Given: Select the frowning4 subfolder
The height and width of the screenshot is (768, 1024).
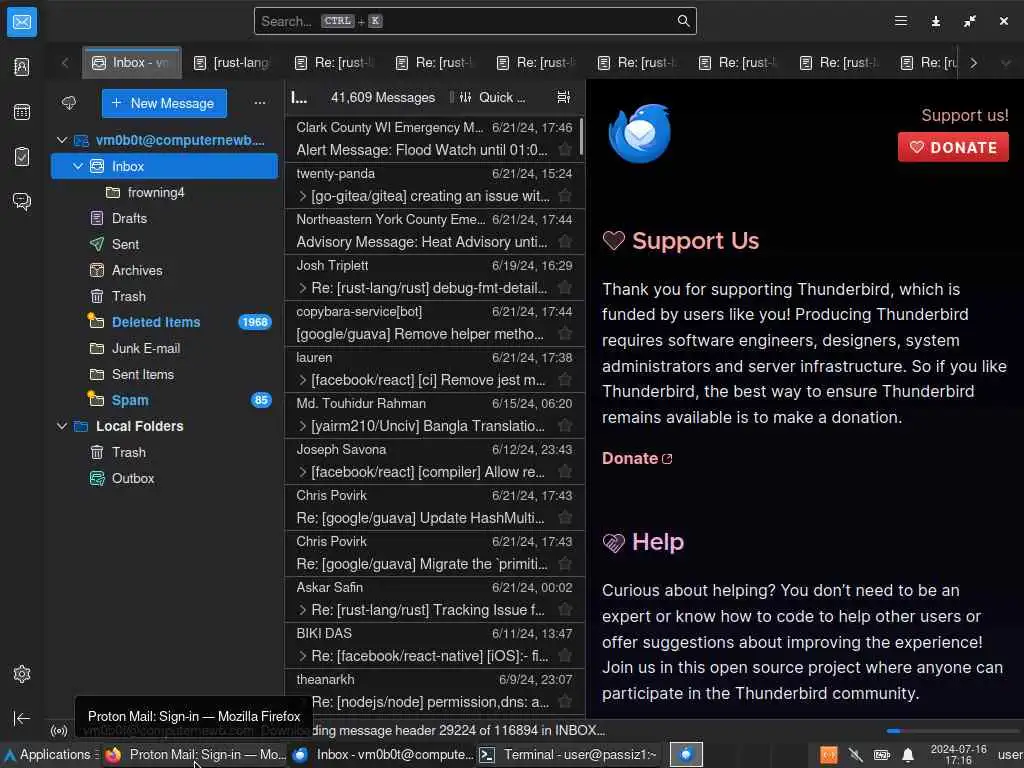Looking at the screenshot, I should point(165,192).
